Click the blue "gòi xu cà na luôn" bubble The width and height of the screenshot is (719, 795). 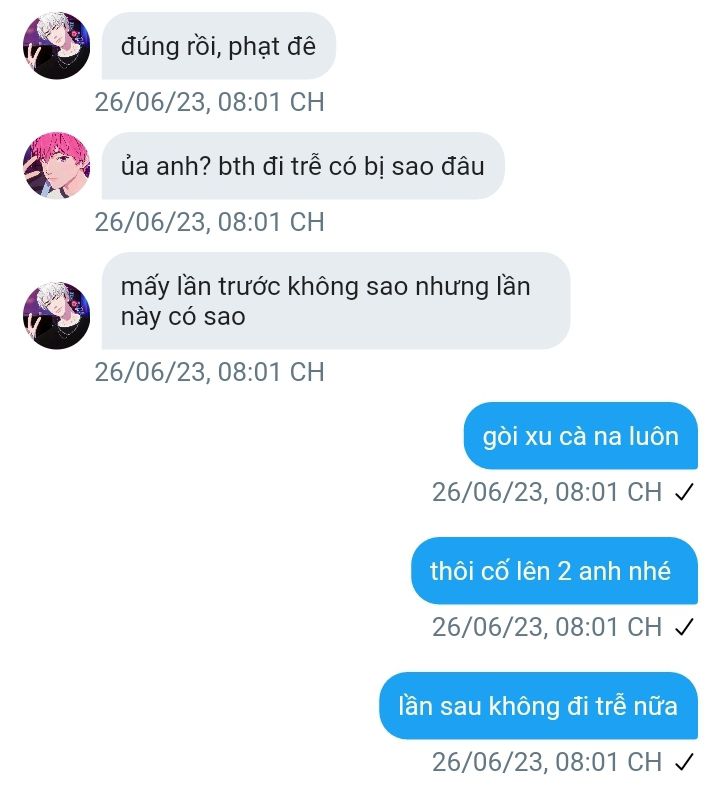[581, 436]
